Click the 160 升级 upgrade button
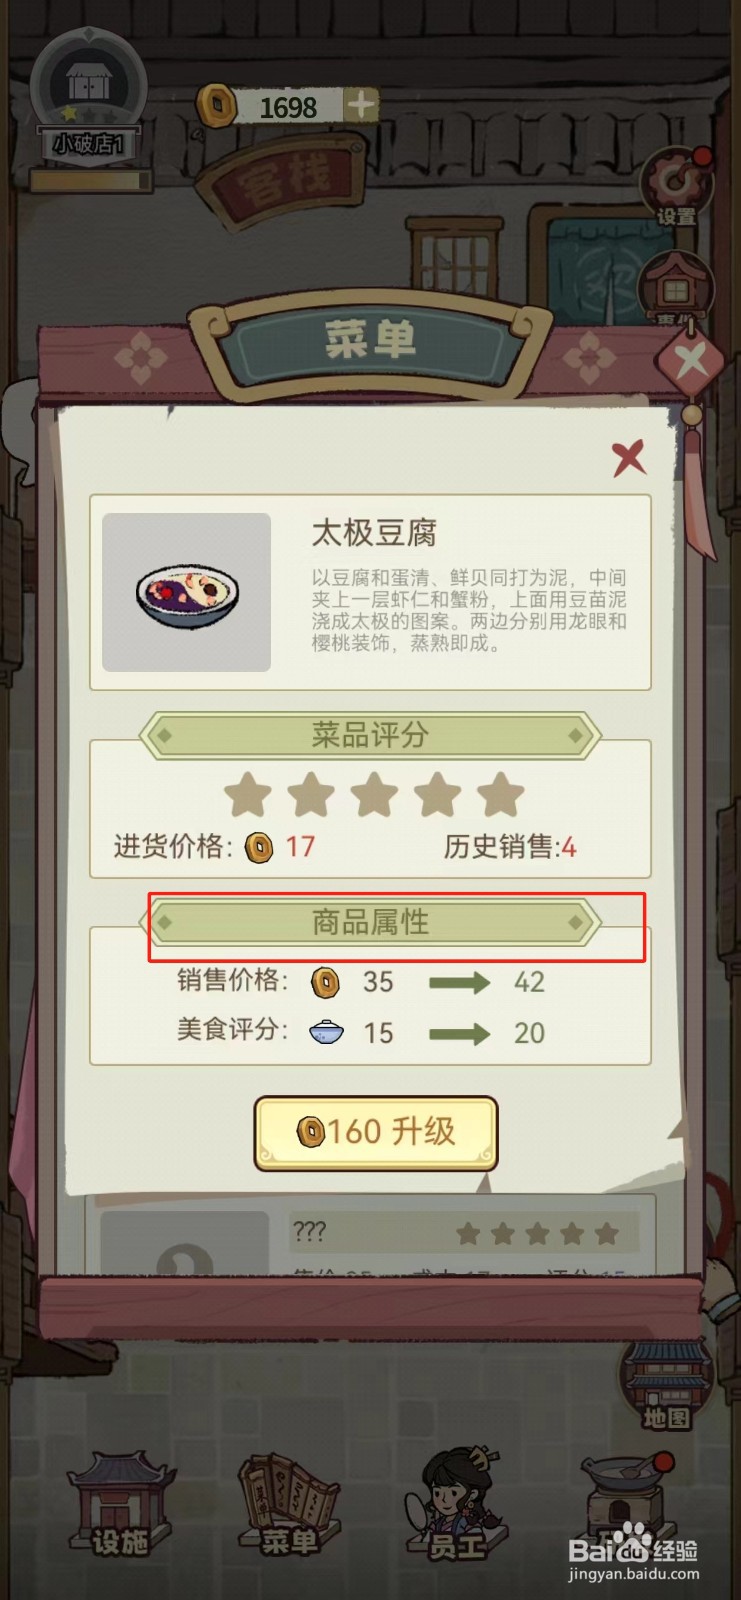 click(376, 1133)
